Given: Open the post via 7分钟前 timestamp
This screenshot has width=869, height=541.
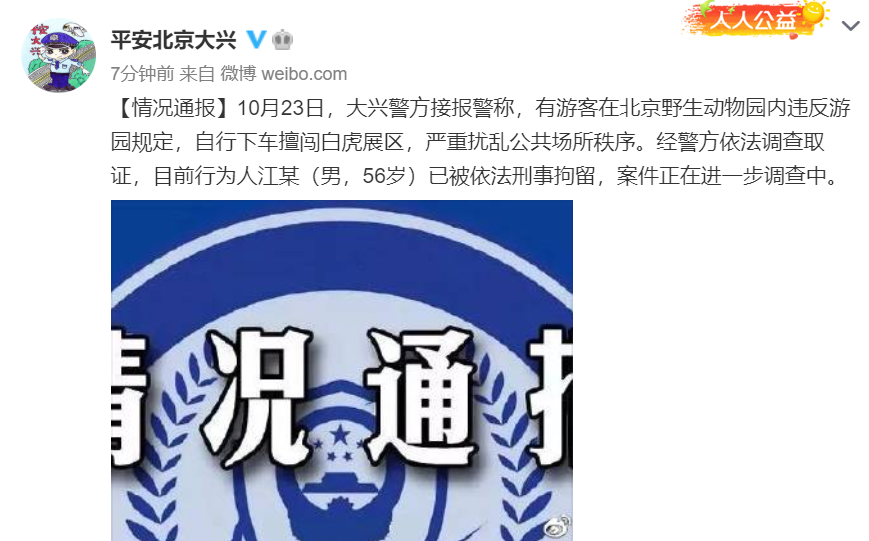Looking at the screenshot, I should pyautogui.click(x=142, y=74).
